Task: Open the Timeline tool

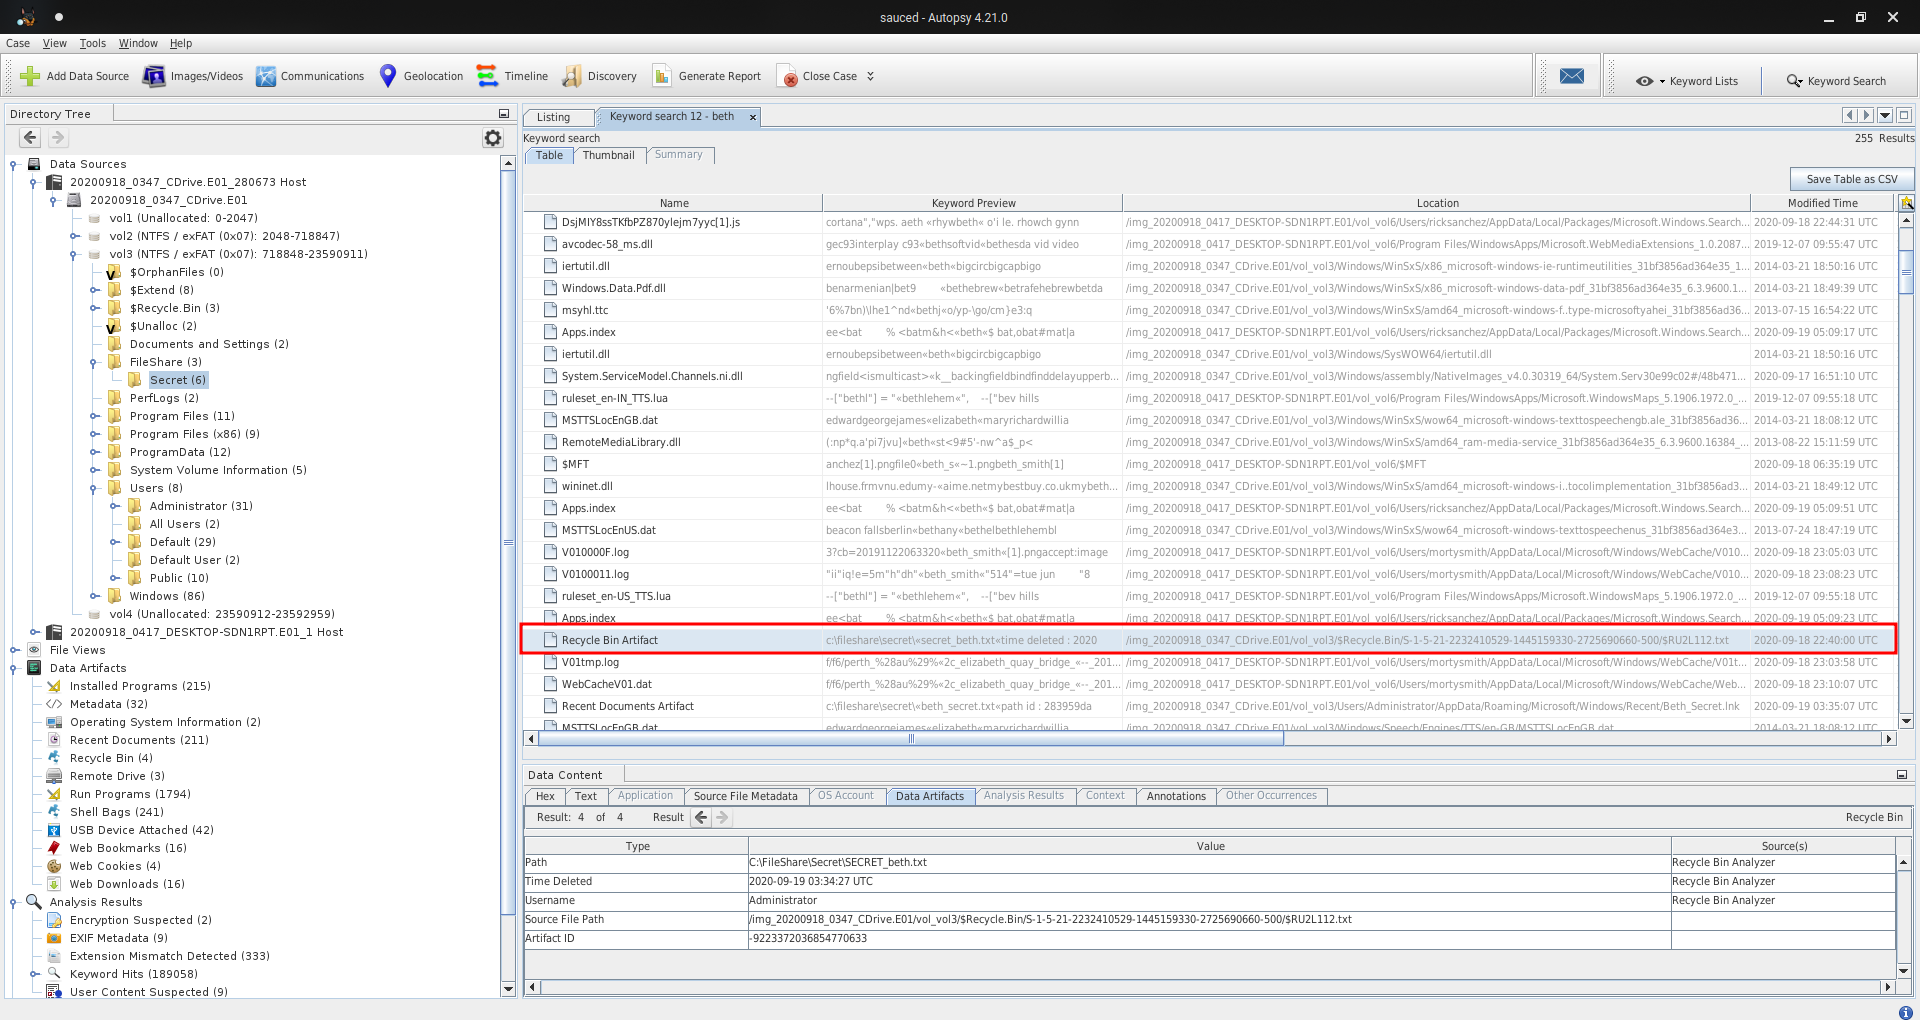Action: (x=487, y=76)
